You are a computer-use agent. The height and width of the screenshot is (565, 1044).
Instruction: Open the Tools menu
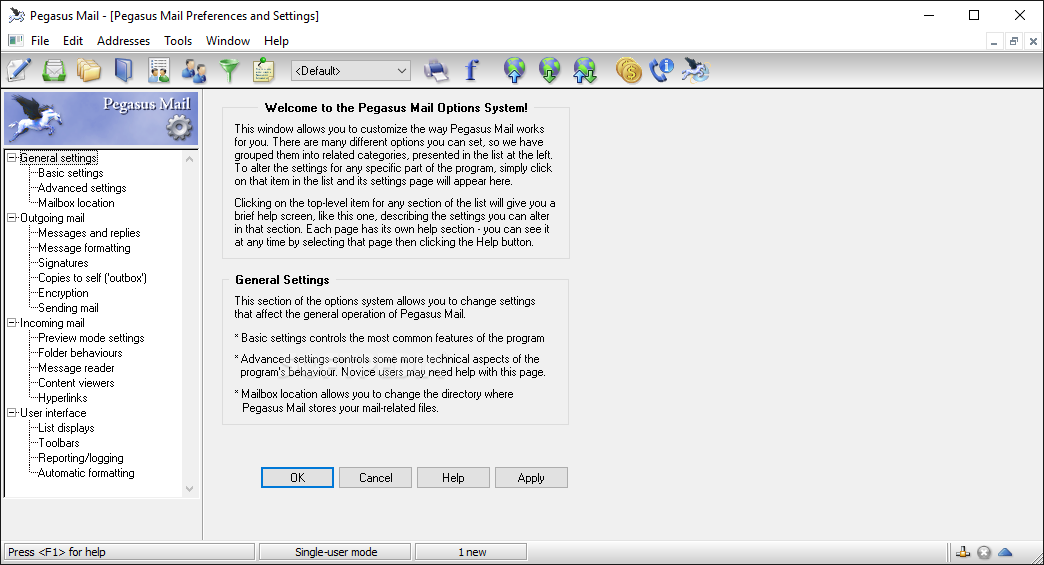(178, 41)
